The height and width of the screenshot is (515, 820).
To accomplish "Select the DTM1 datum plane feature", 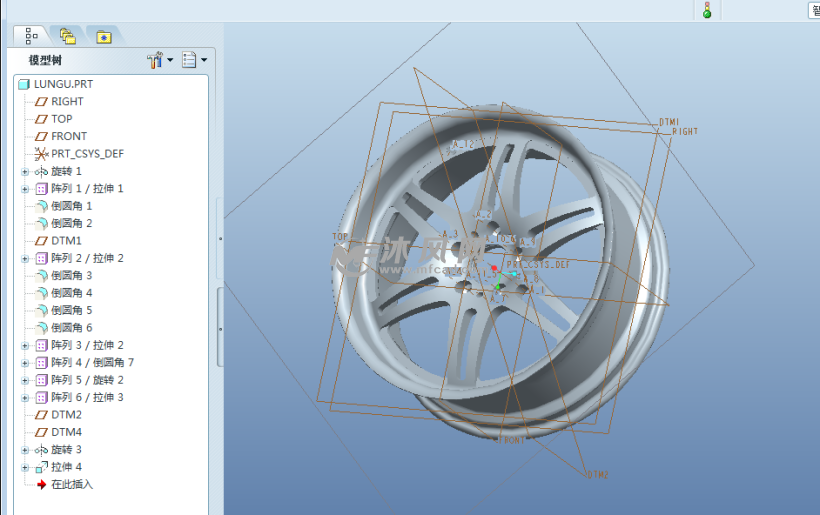I will tap(66, 241).
